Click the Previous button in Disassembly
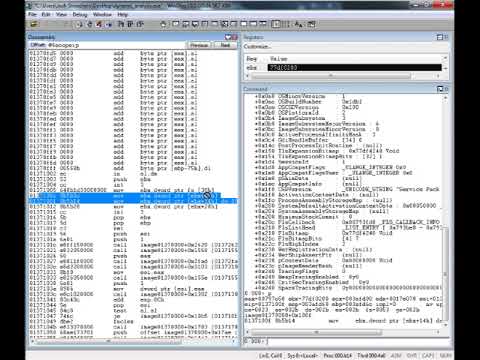Screen dimensions: 480x360 point(199,45)
